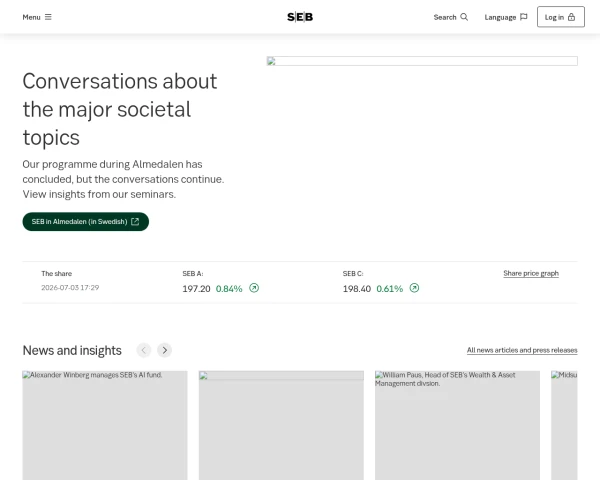This screenshot has height=480, width=600.
Task: Click the hero banner image placeholder
Action: [422, 61]
